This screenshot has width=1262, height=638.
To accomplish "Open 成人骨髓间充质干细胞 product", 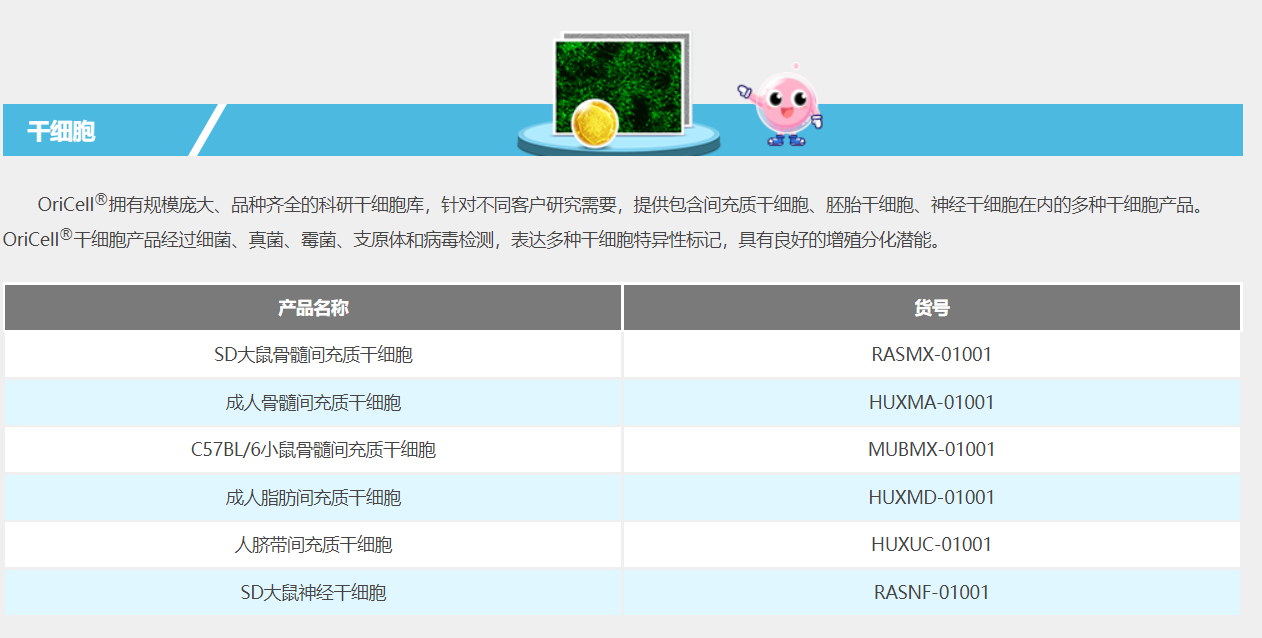I will coord(313,403).
